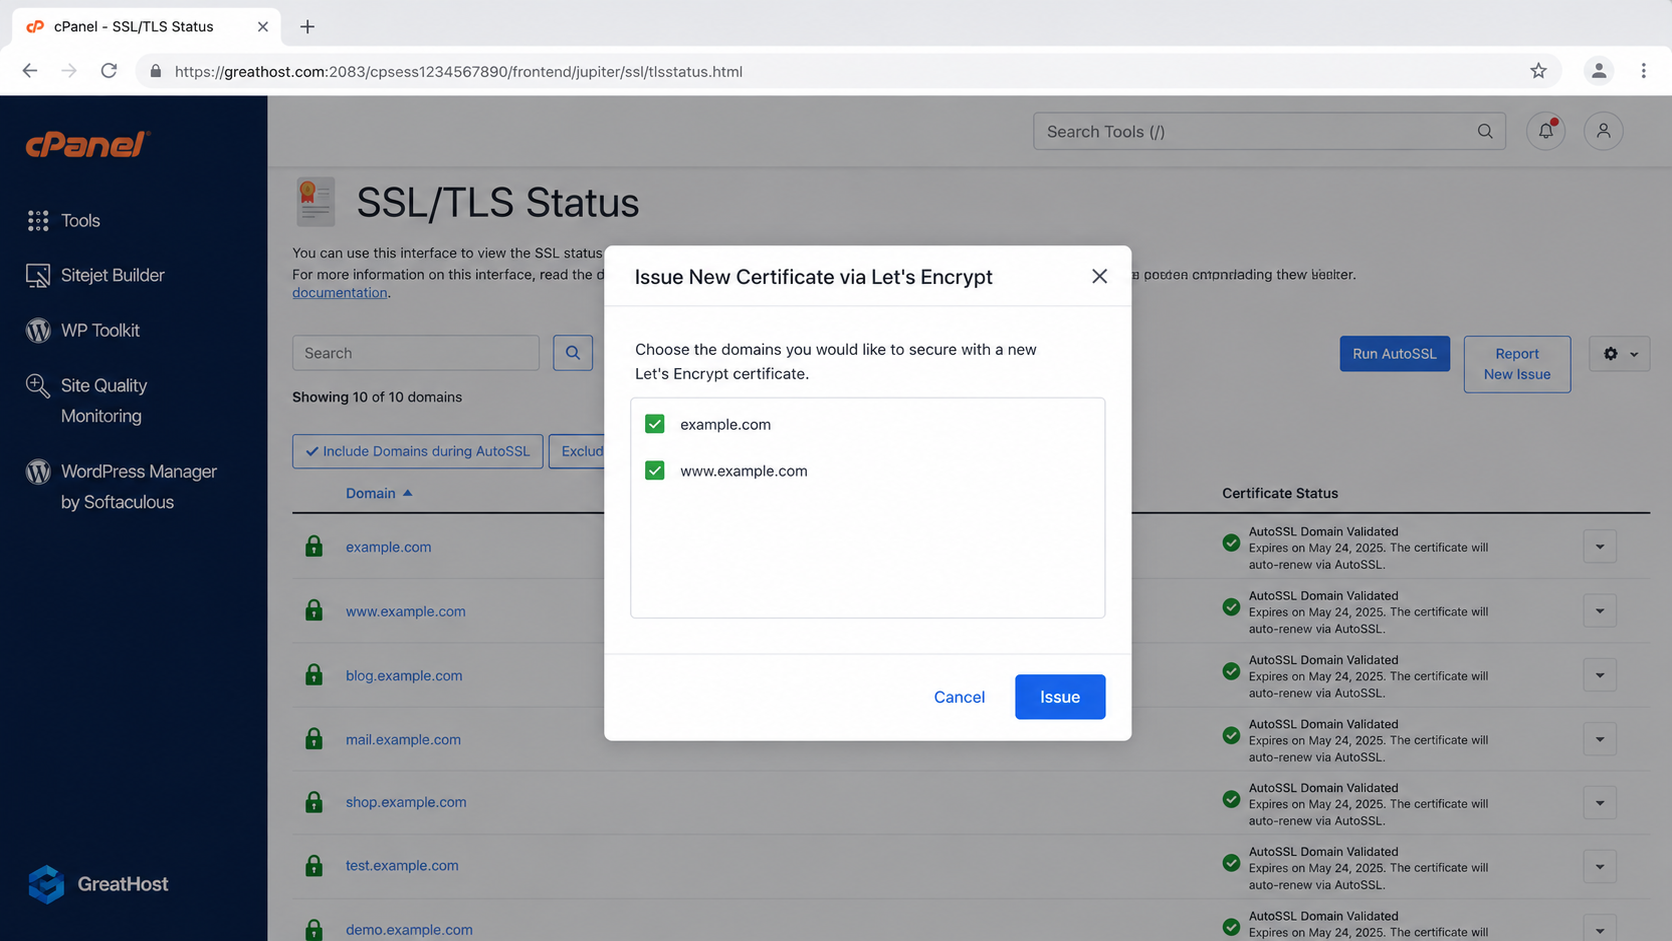Open shop.example.com domain link
The height and width of the screenshot is (941, 1672).
pos(406,802)
